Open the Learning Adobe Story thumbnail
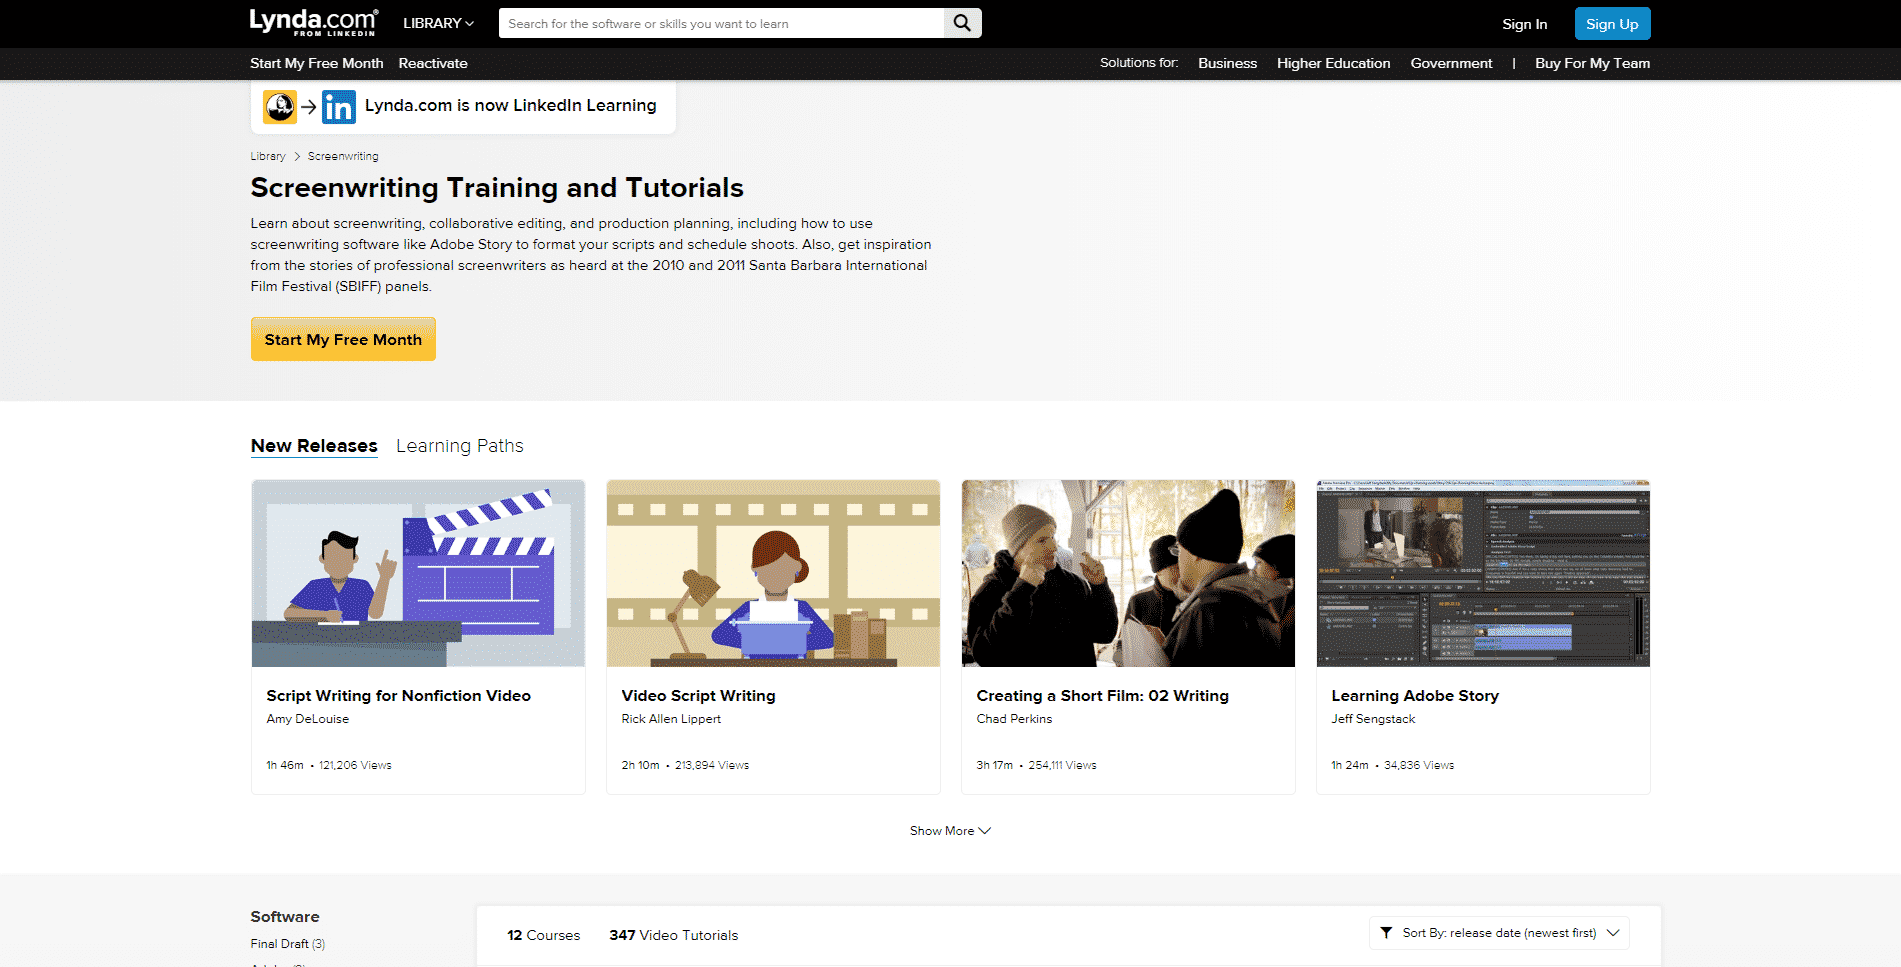1901x967 pixels. click(x=1483, y=573)
